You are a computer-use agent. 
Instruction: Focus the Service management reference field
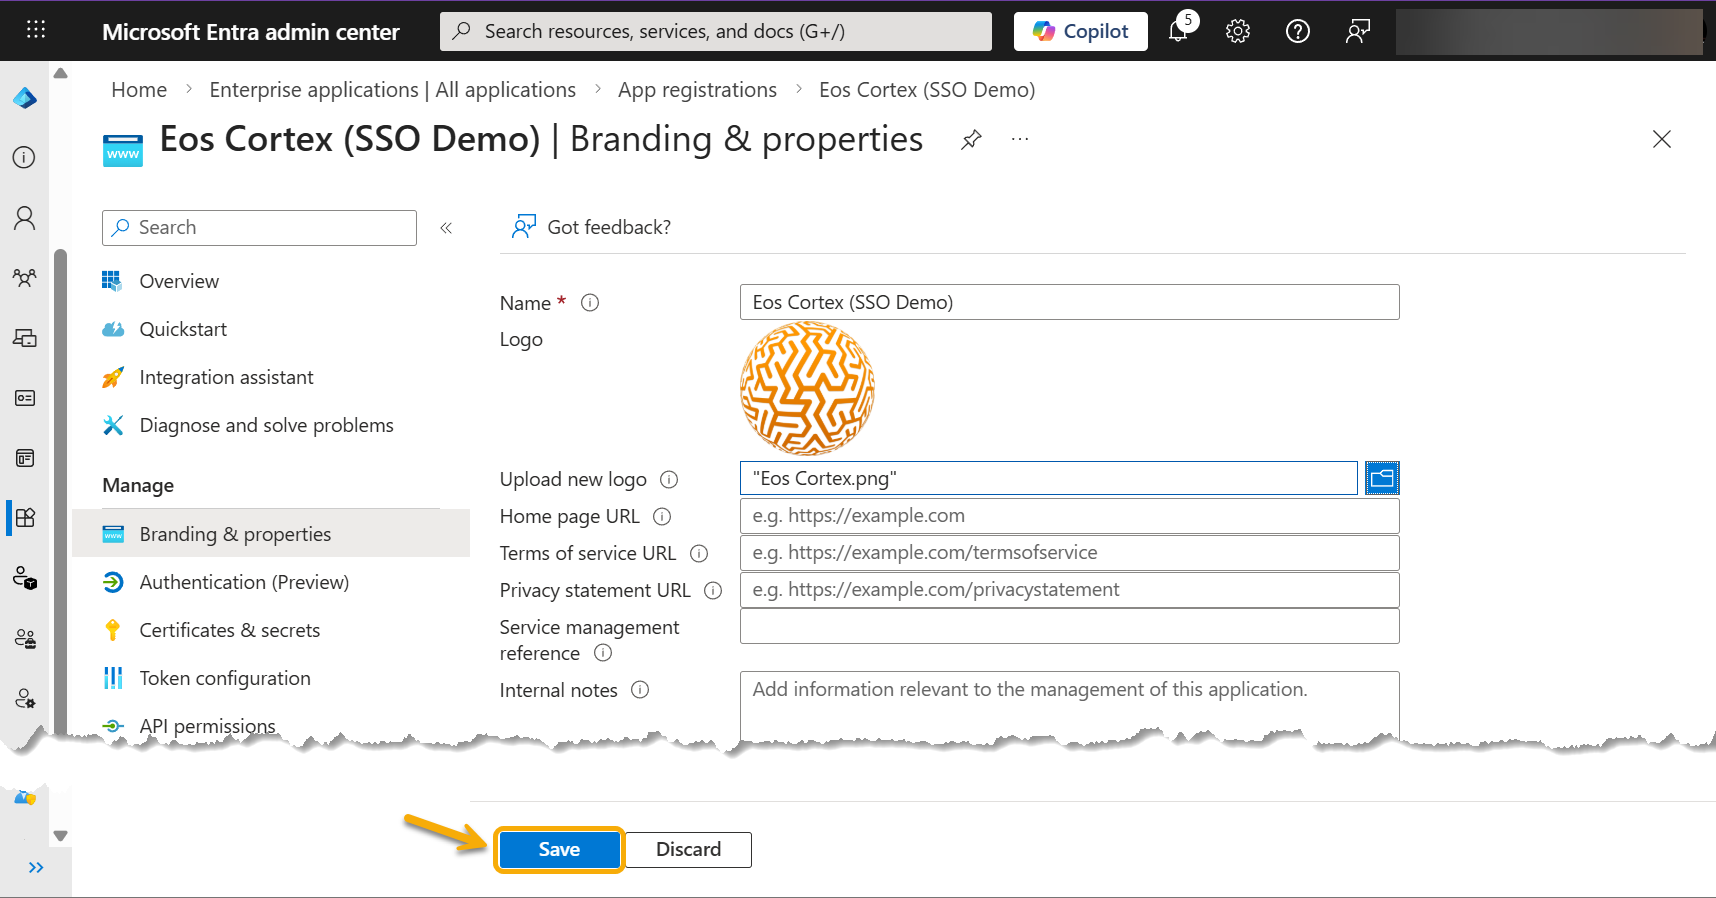(1069, 627)
